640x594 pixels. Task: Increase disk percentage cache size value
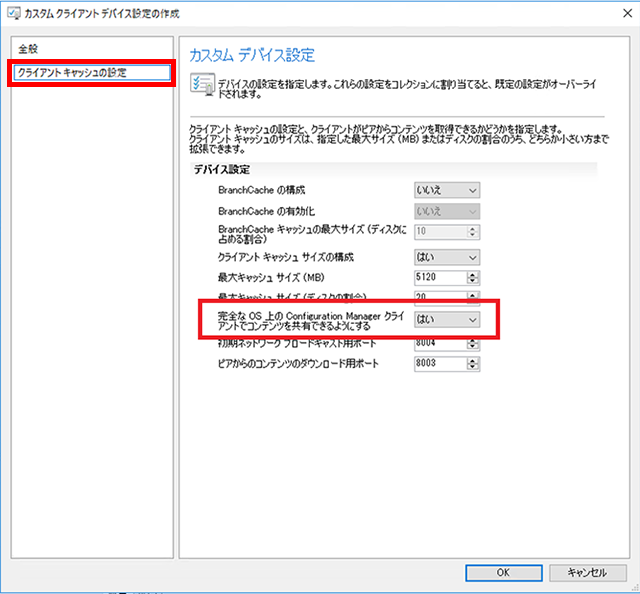(x=474, y=295)
